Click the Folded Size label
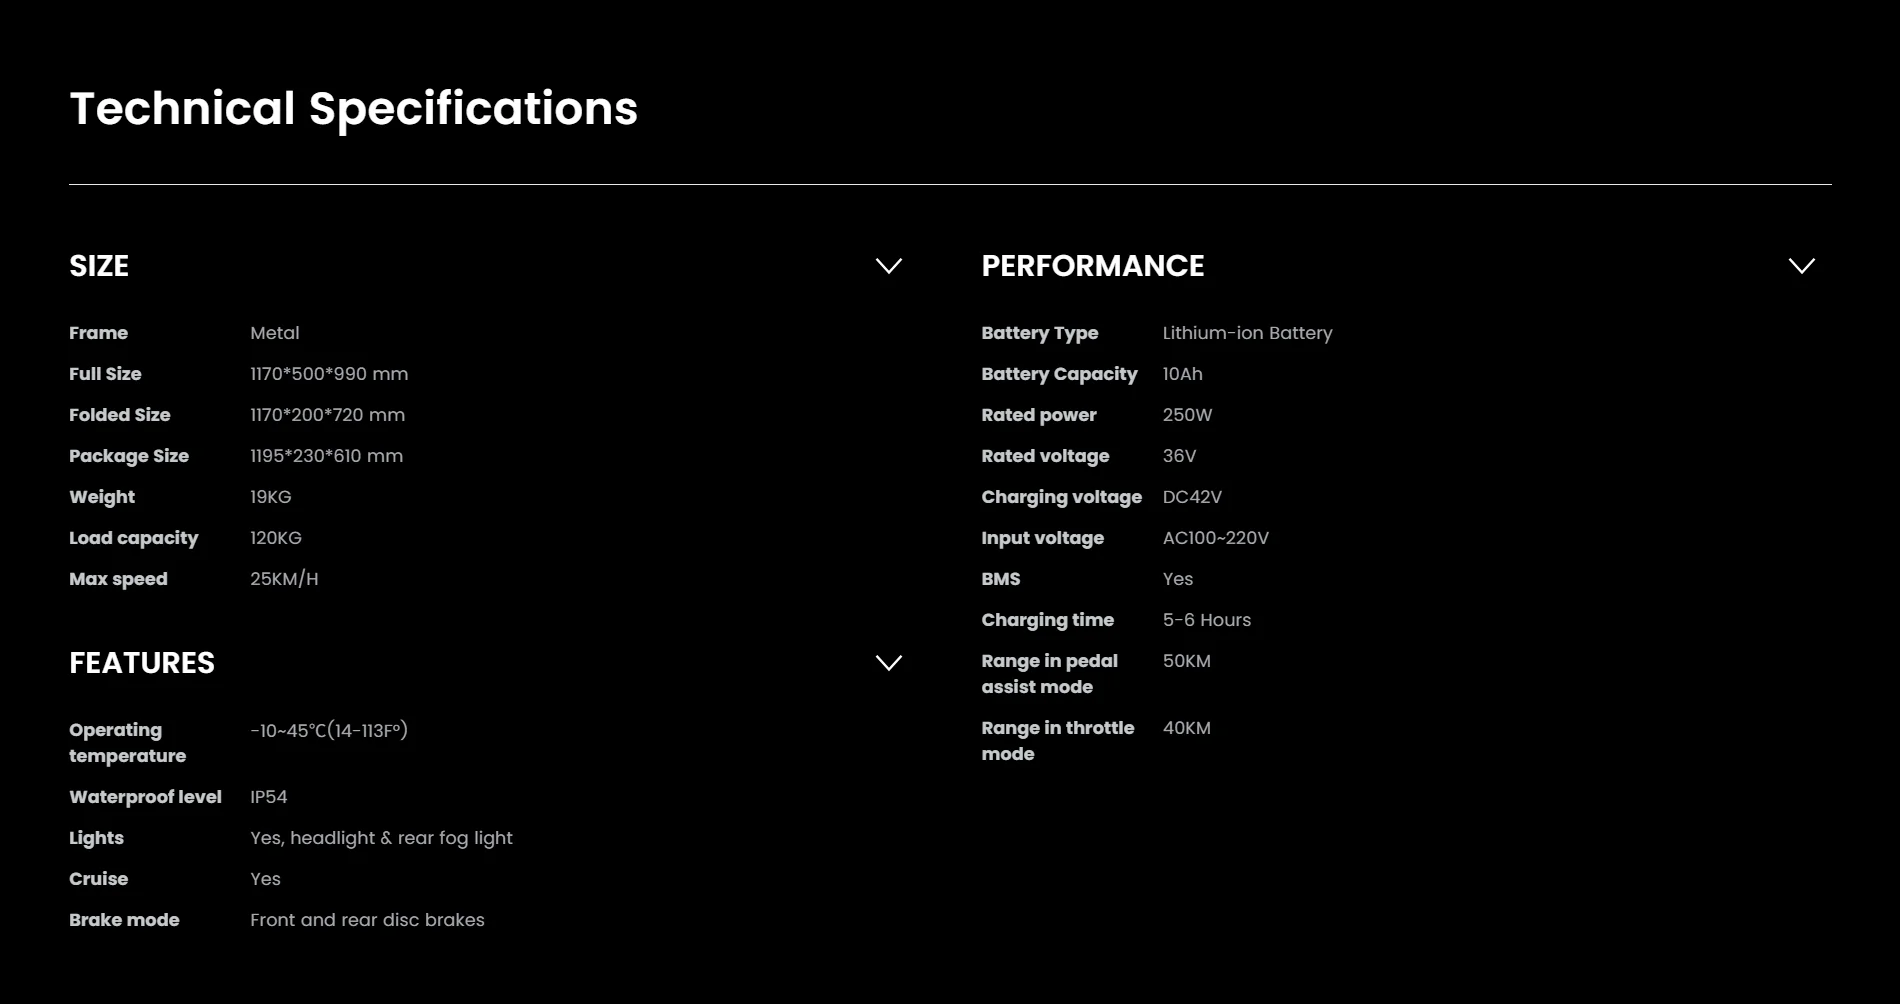The image size is (1900, 1004). (x=120, y=415)
